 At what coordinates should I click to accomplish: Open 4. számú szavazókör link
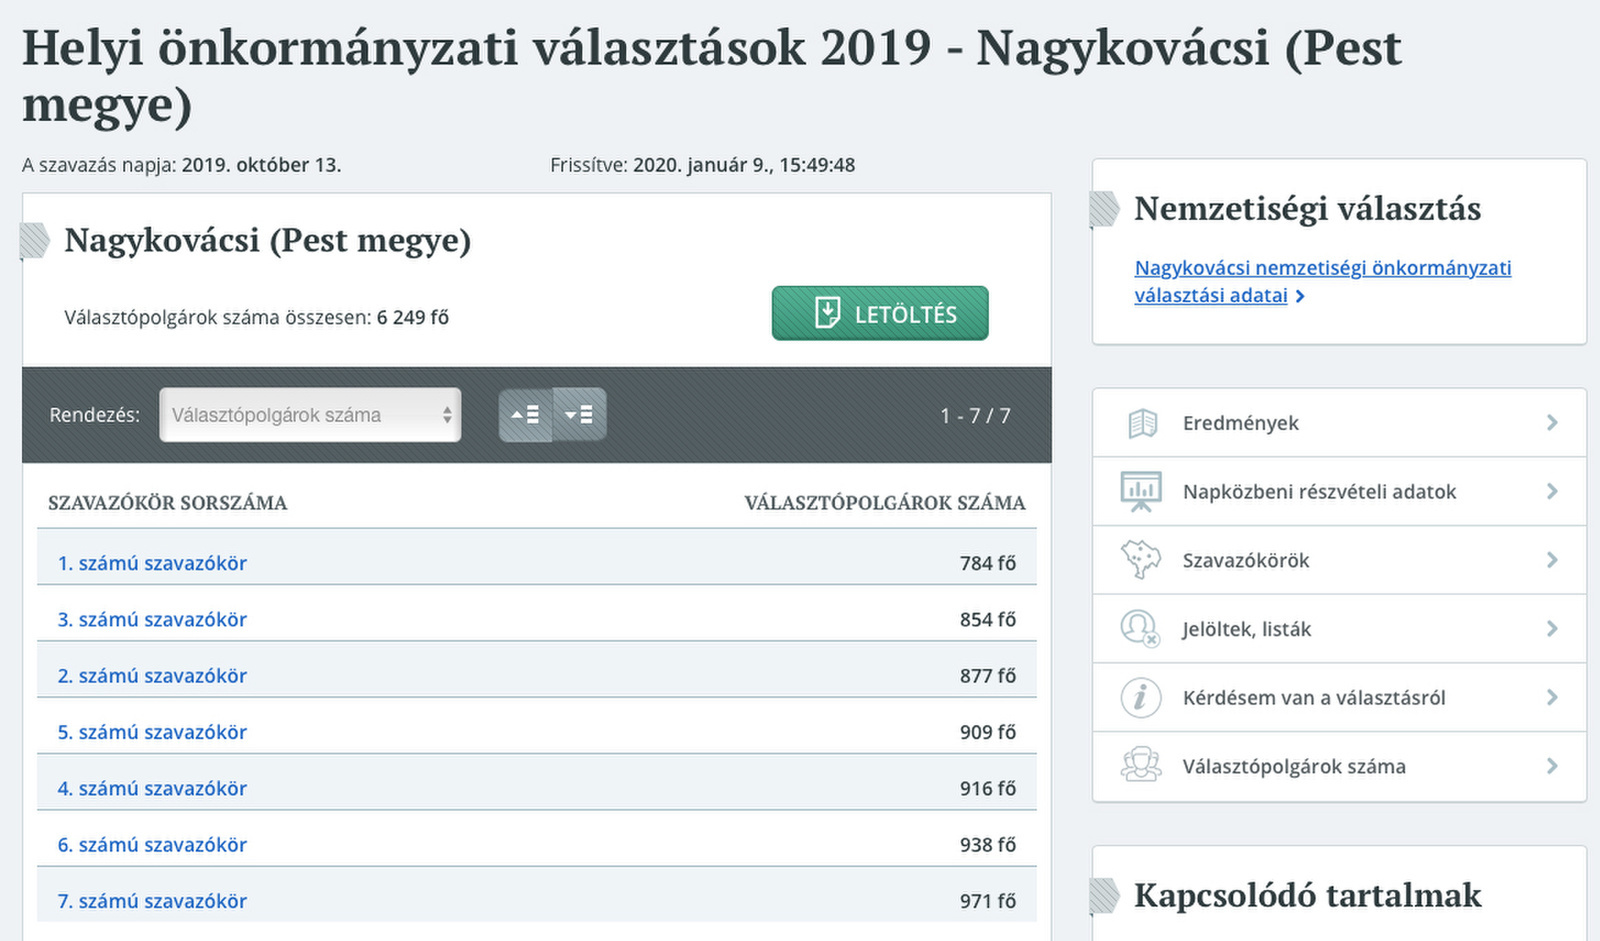pos(152,788)
